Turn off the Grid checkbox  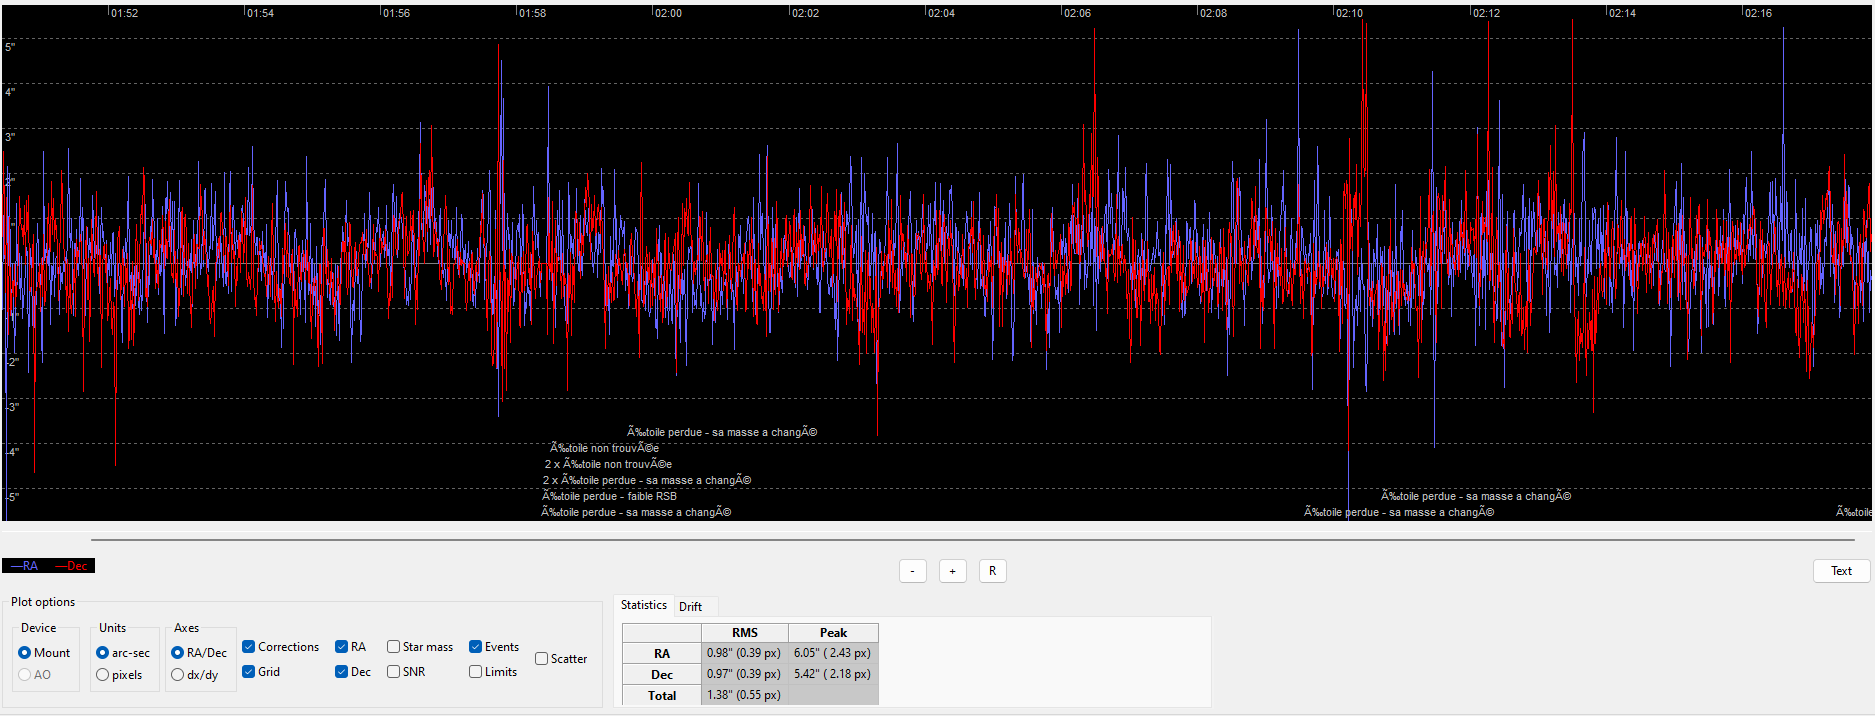click(x=249, y=672)
